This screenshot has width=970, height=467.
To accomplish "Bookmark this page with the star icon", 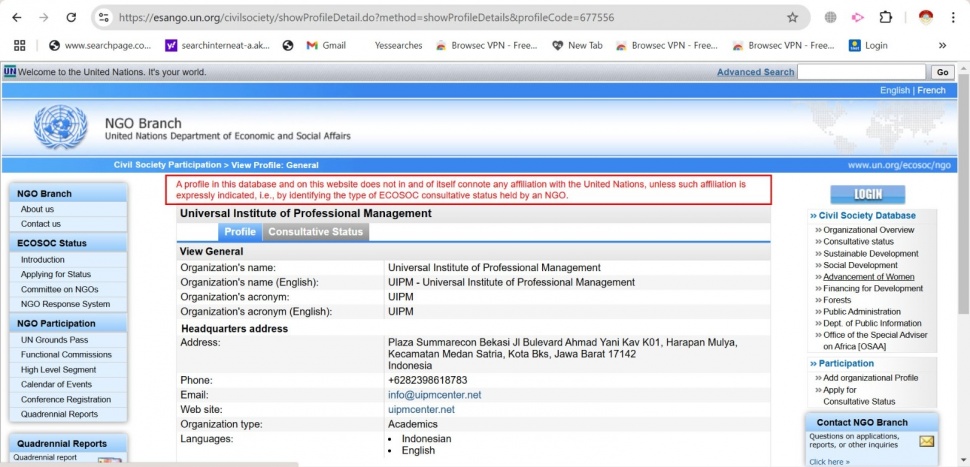I will pos(792,17).
